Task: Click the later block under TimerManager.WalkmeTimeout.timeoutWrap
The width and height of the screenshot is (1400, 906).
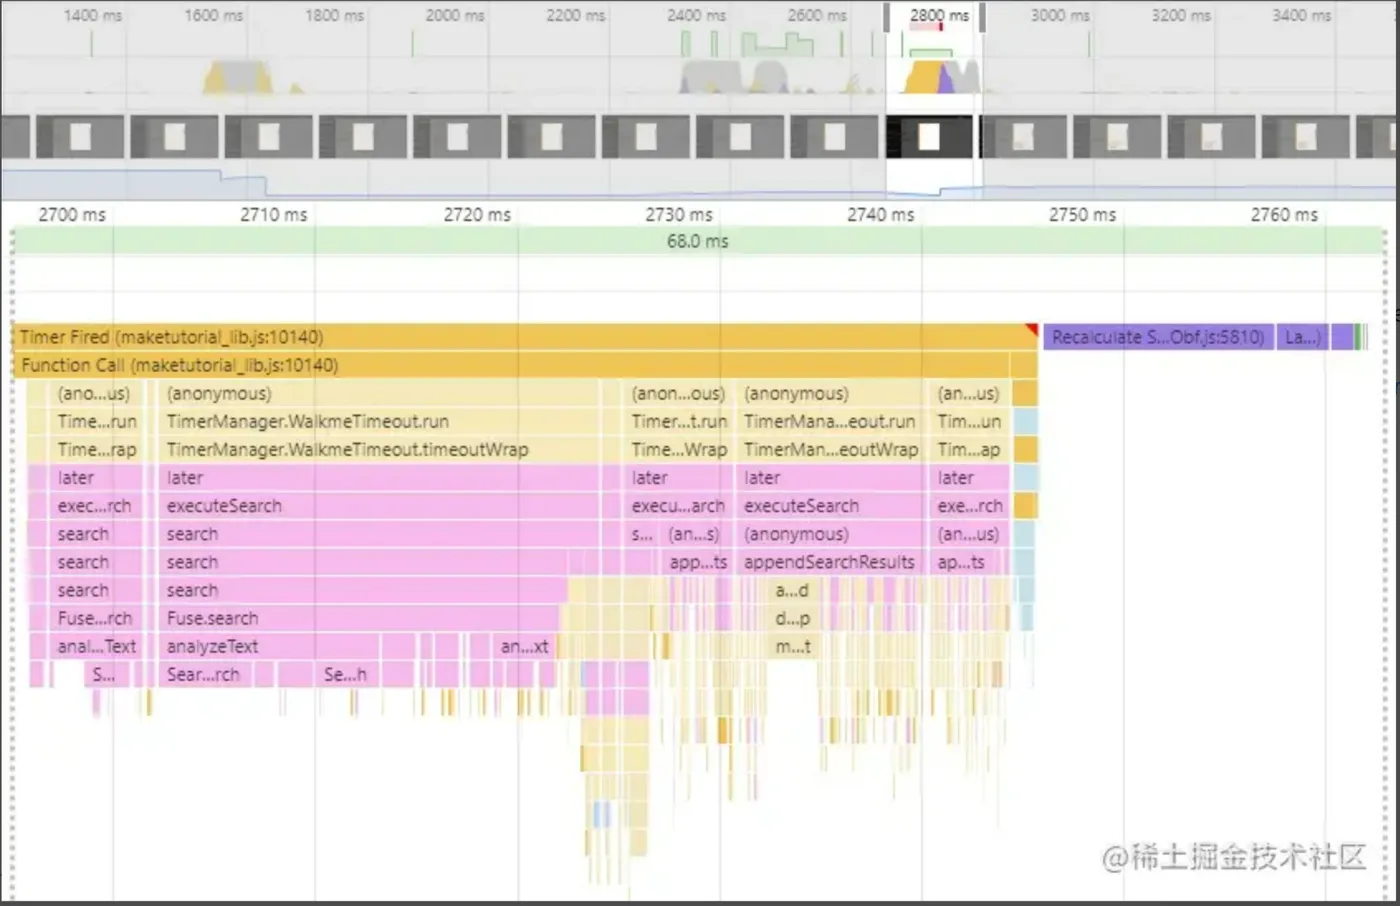Action: tap(378, 478)
